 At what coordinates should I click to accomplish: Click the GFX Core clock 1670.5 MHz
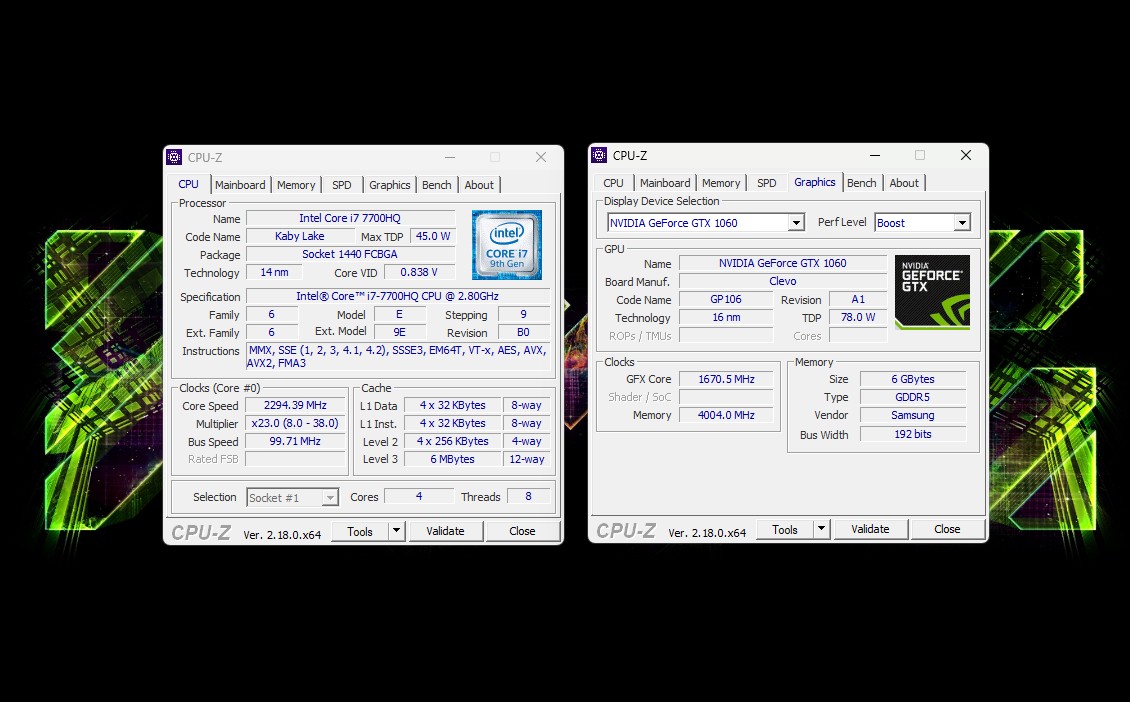(x=726, y=379)
